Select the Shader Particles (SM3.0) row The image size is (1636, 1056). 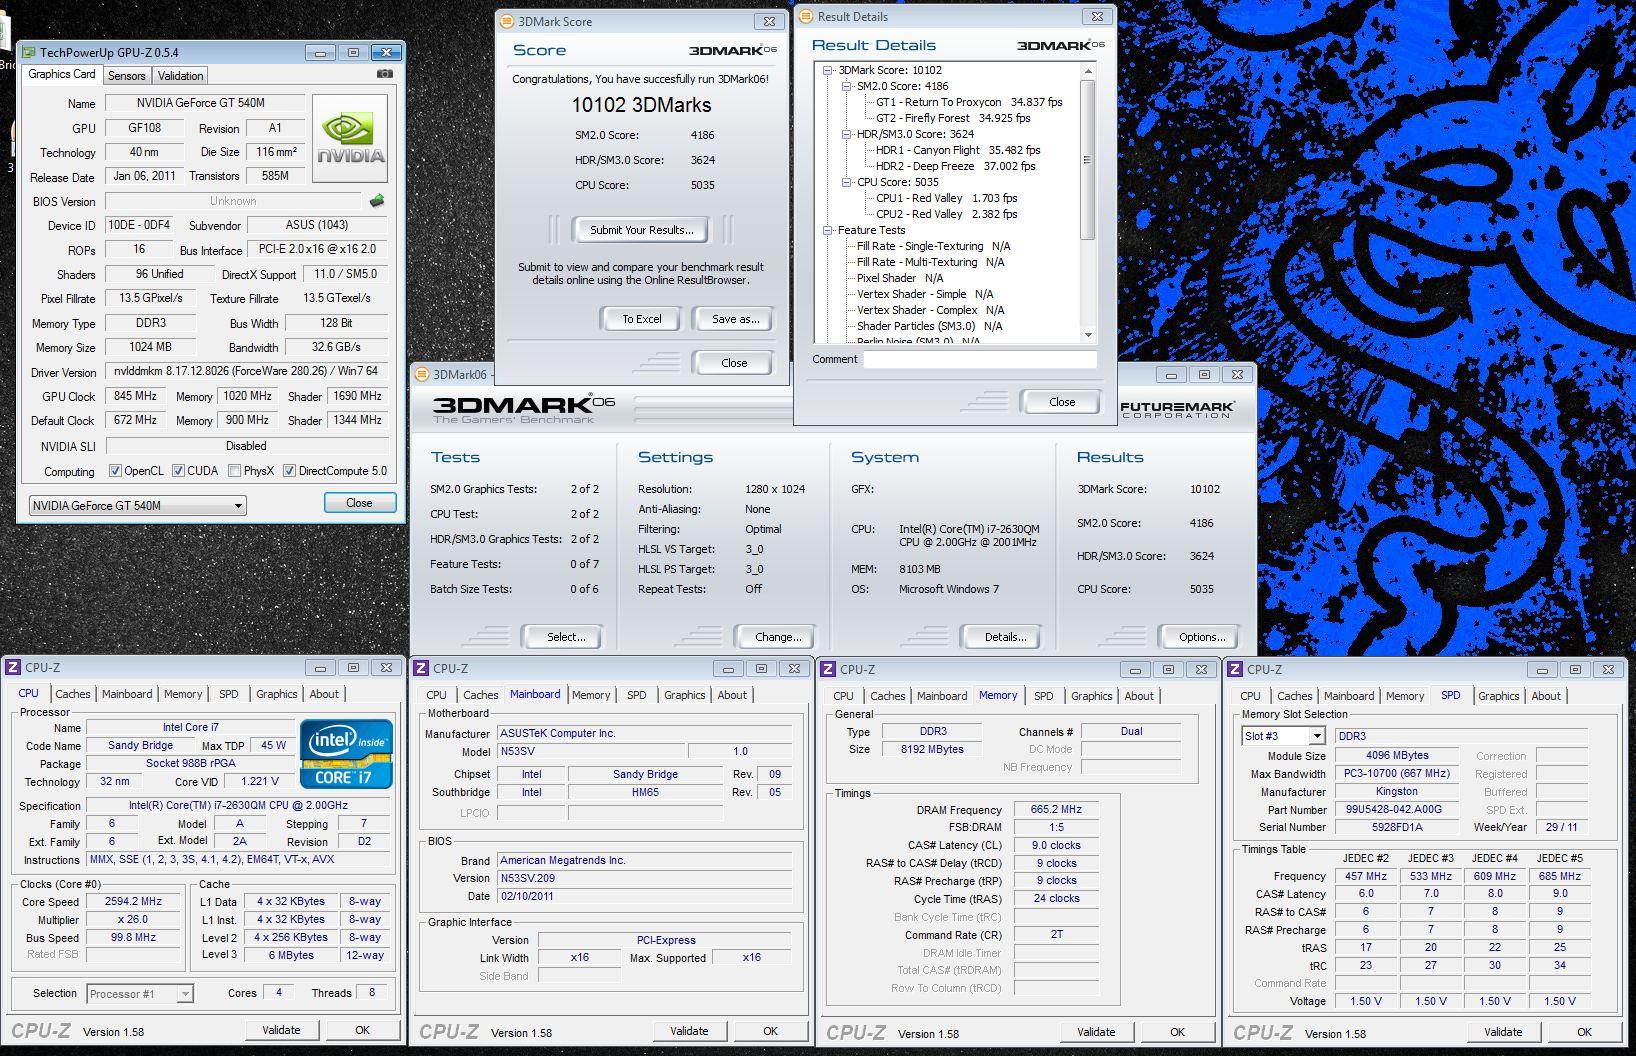tap(929, 326)
